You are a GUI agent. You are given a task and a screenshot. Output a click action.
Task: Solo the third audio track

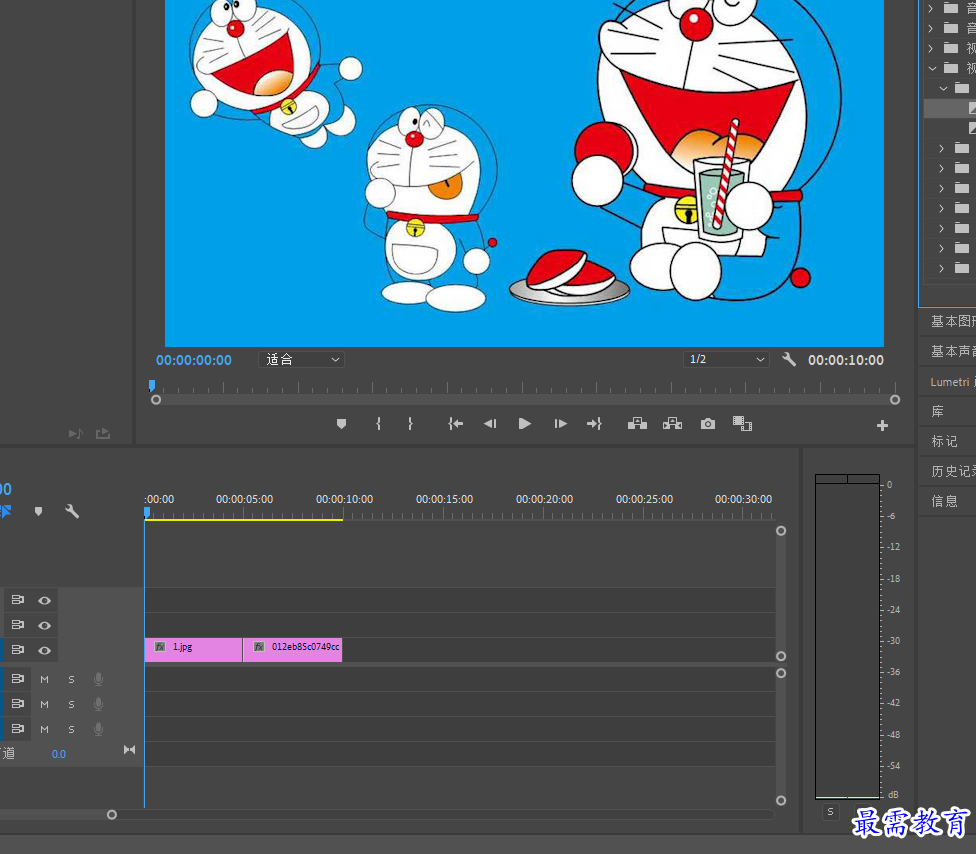pos(71,730)
